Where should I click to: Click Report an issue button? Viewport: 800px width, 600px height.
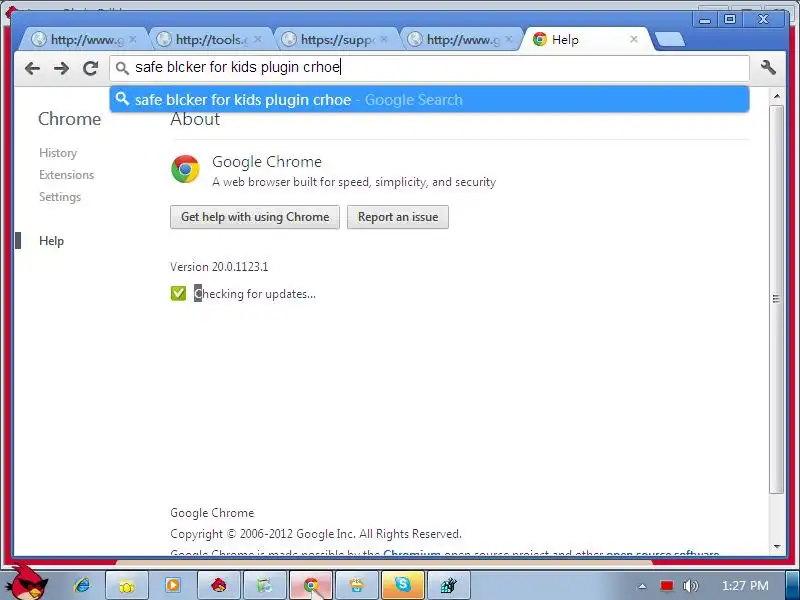click(397, 217)
